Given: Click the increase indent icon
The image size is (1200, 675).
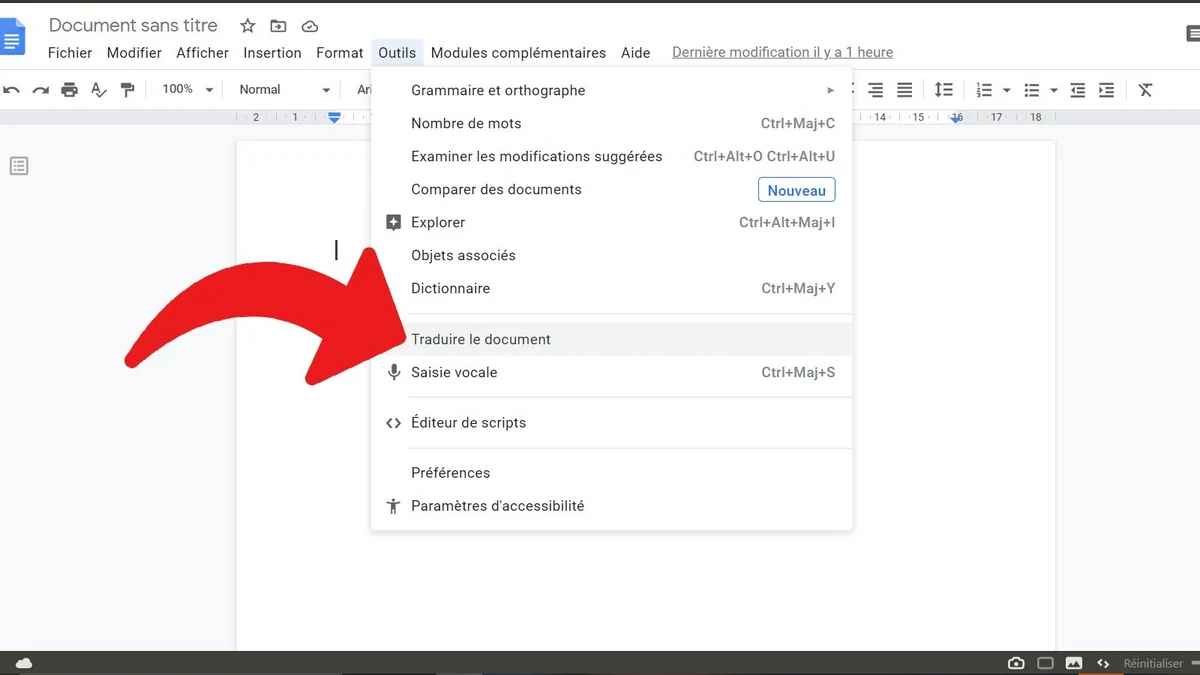Looking at the screenshot, I should (x=1106, y=90).
